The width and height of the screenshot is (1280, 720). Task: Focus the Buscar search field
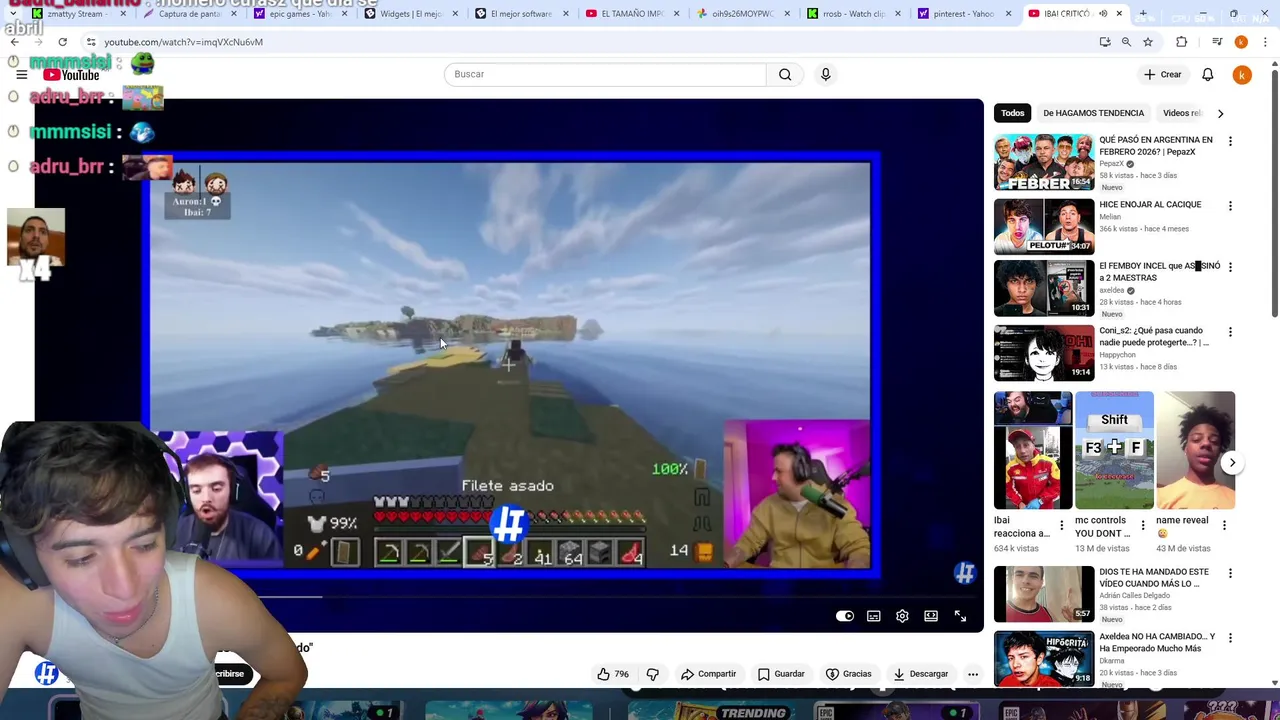pyautogui.click(x=605, y=74)
